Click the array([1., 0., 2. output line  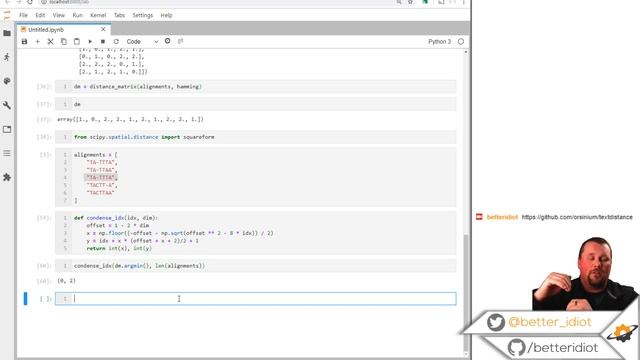coord(130,119)
